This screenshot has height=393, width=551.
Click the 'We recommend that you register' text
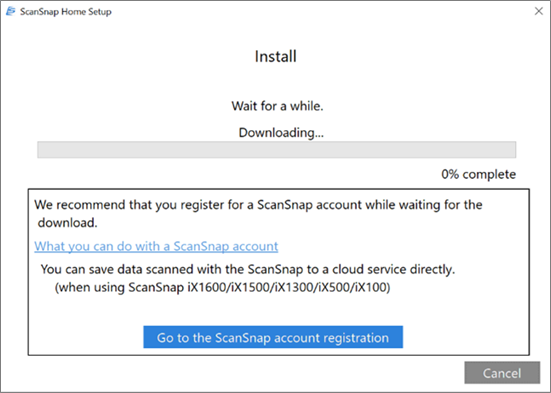pyautogui.click(x=258, y=213)
